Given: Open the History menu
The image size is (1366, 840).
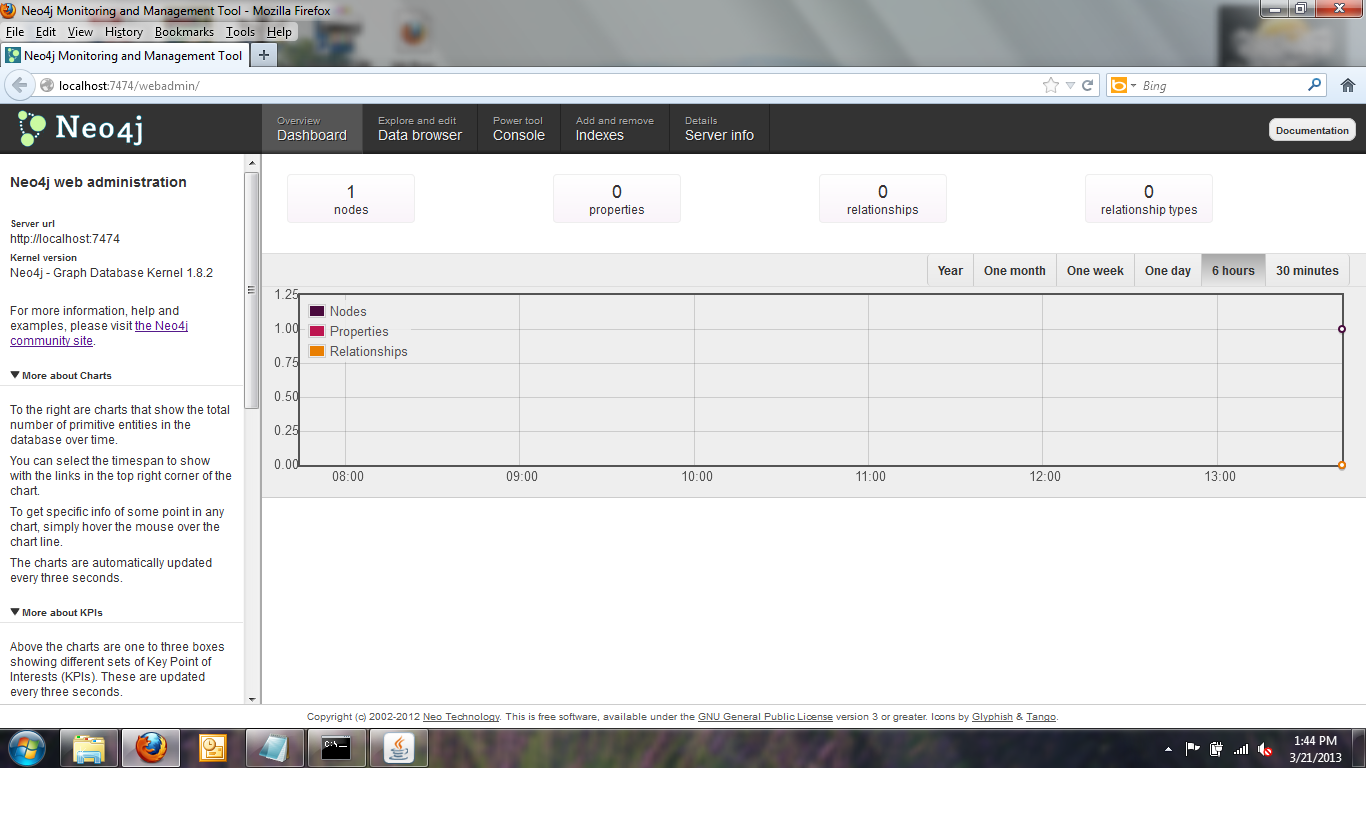Looking at the screenshot, I should pyautogui.click(x=124, y=32).
